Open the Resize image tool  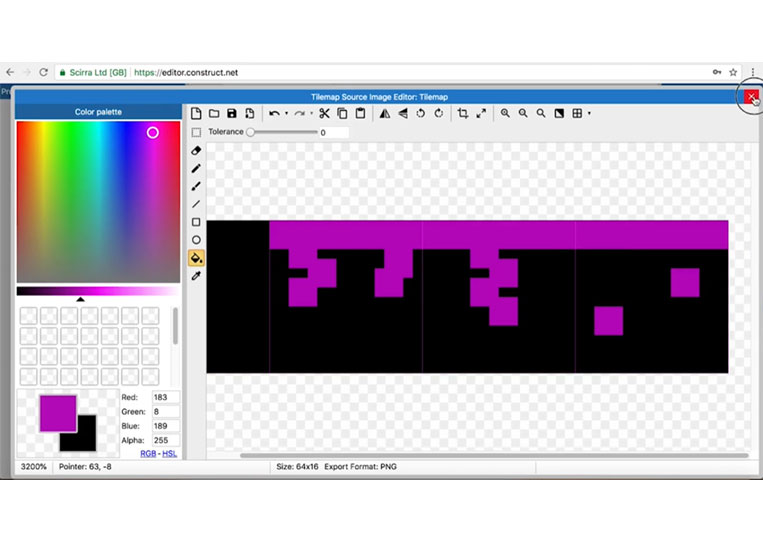pyautogui.click(x=481, y=113)
